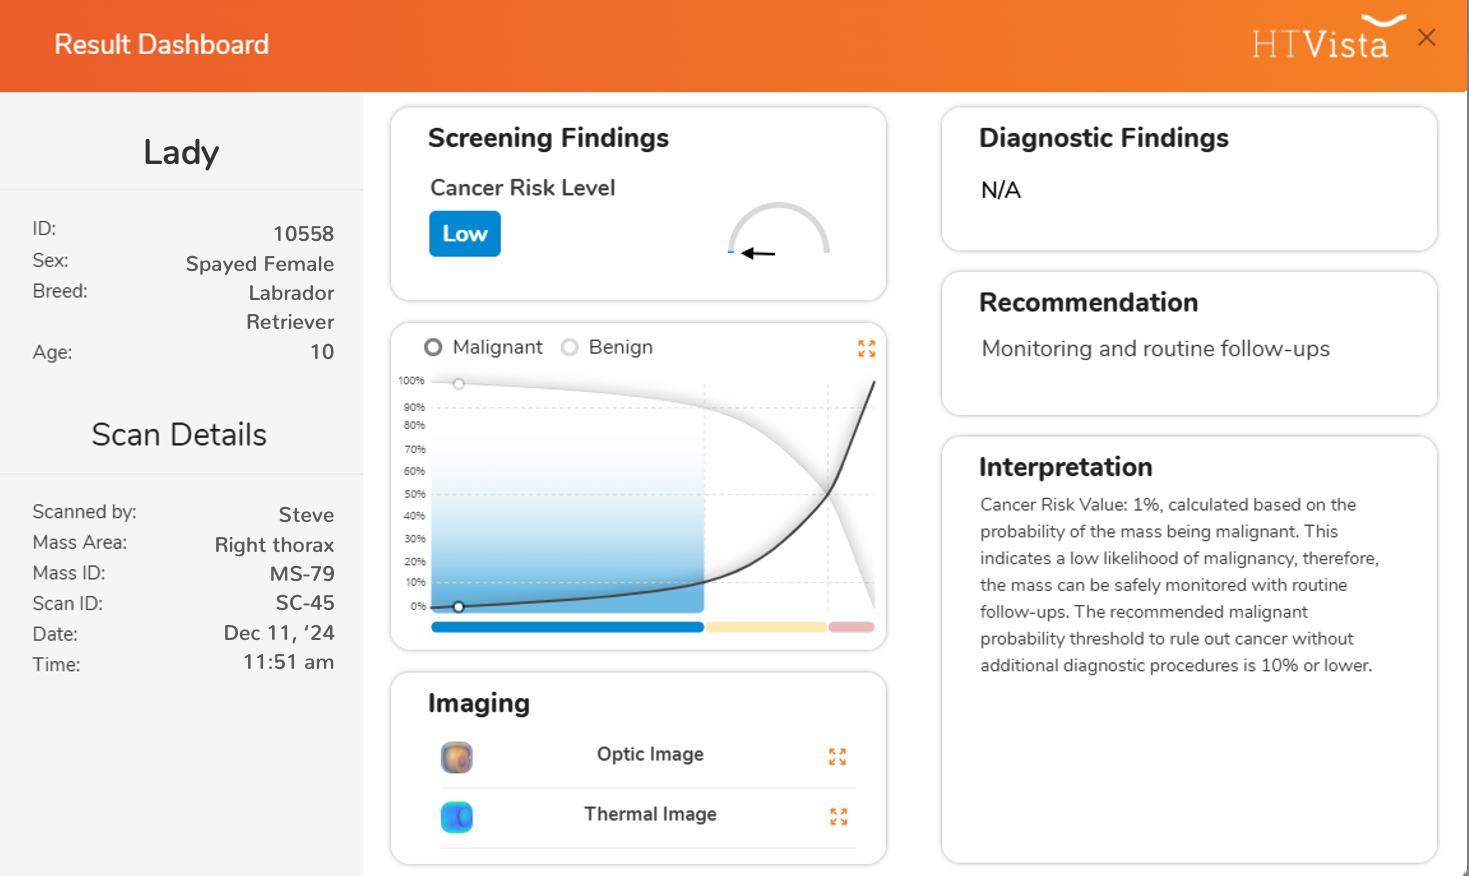
Task: Open the Optic Image thumbnail
Action: [457, 757]
